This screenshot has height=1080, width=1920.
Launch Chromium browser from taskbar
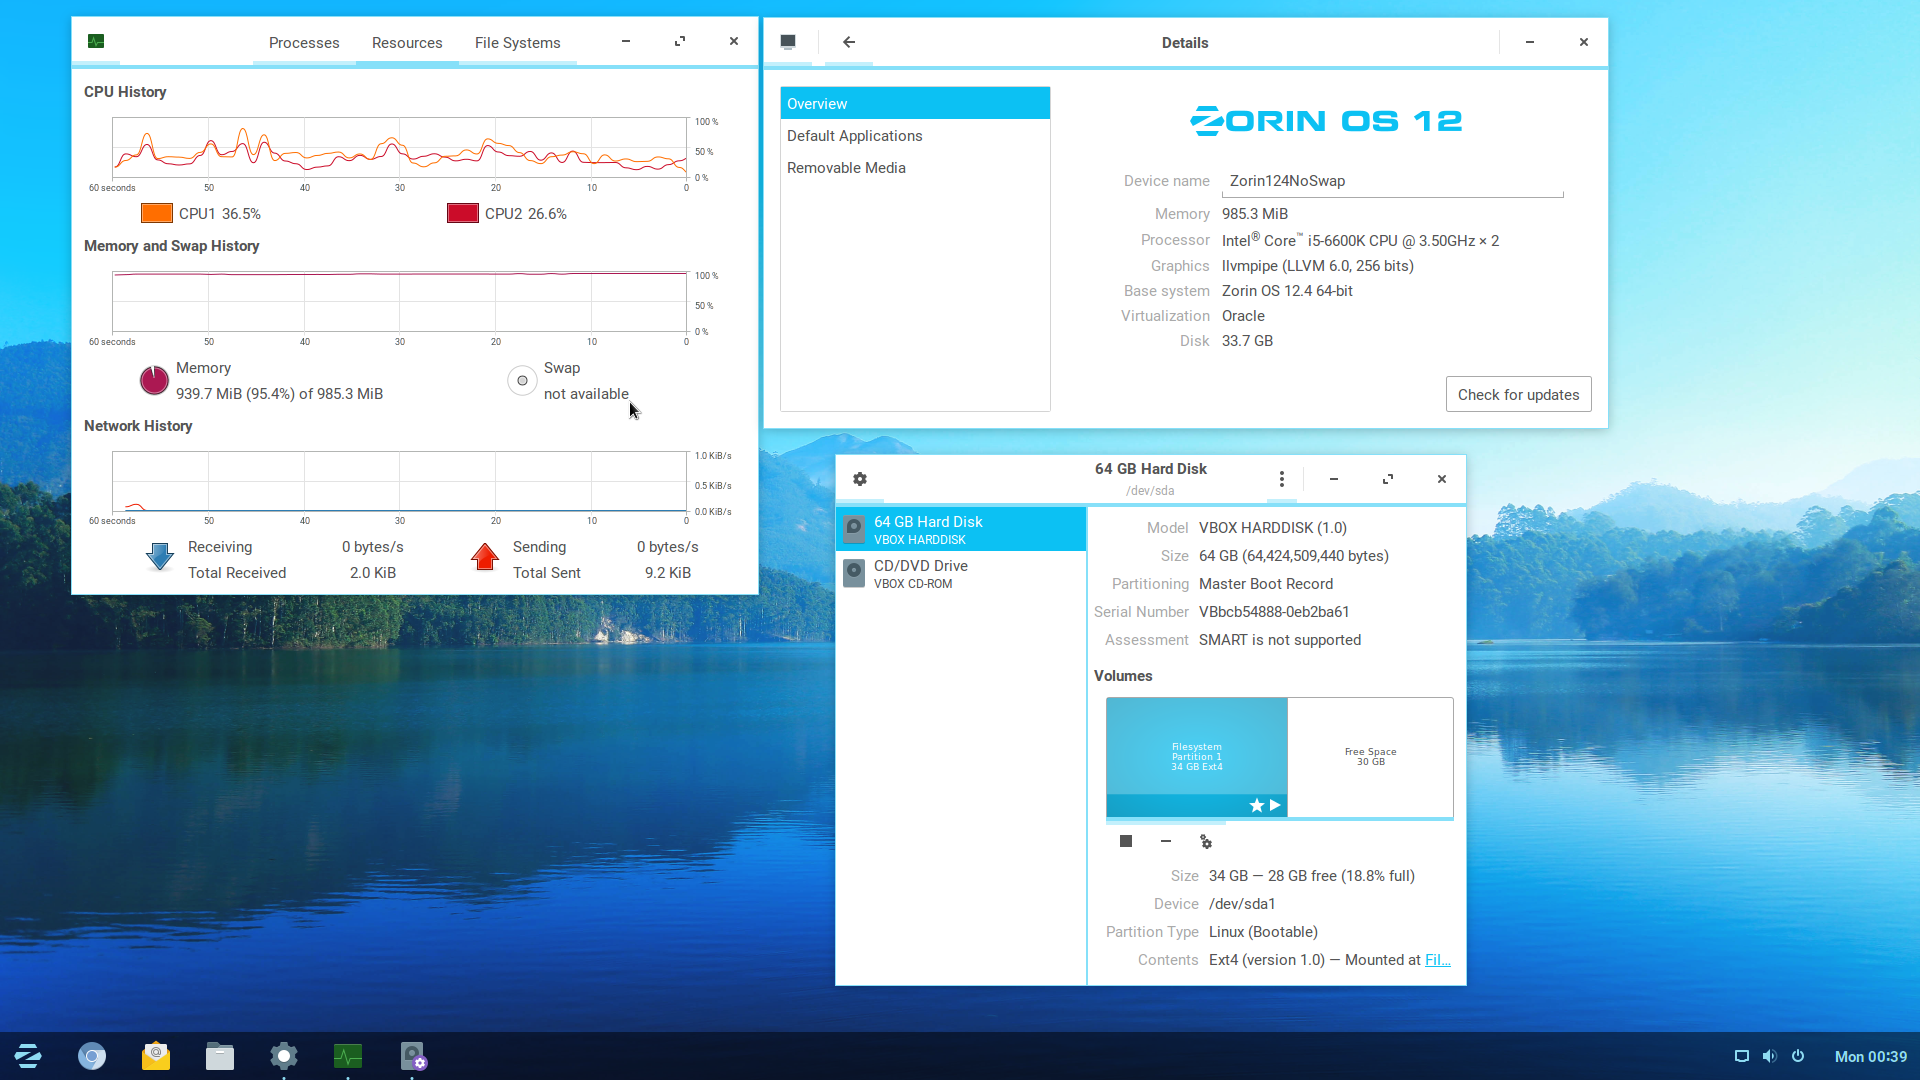[x=92, y=1056]
